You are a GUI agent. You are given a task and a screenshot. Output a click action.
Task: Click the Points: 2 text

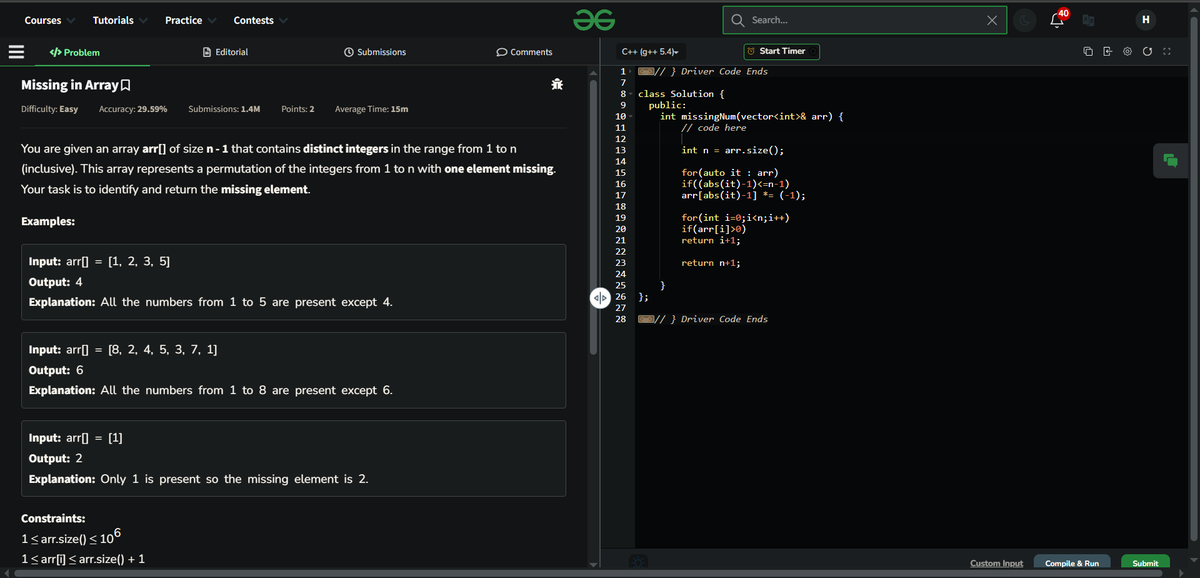(298, 109)
